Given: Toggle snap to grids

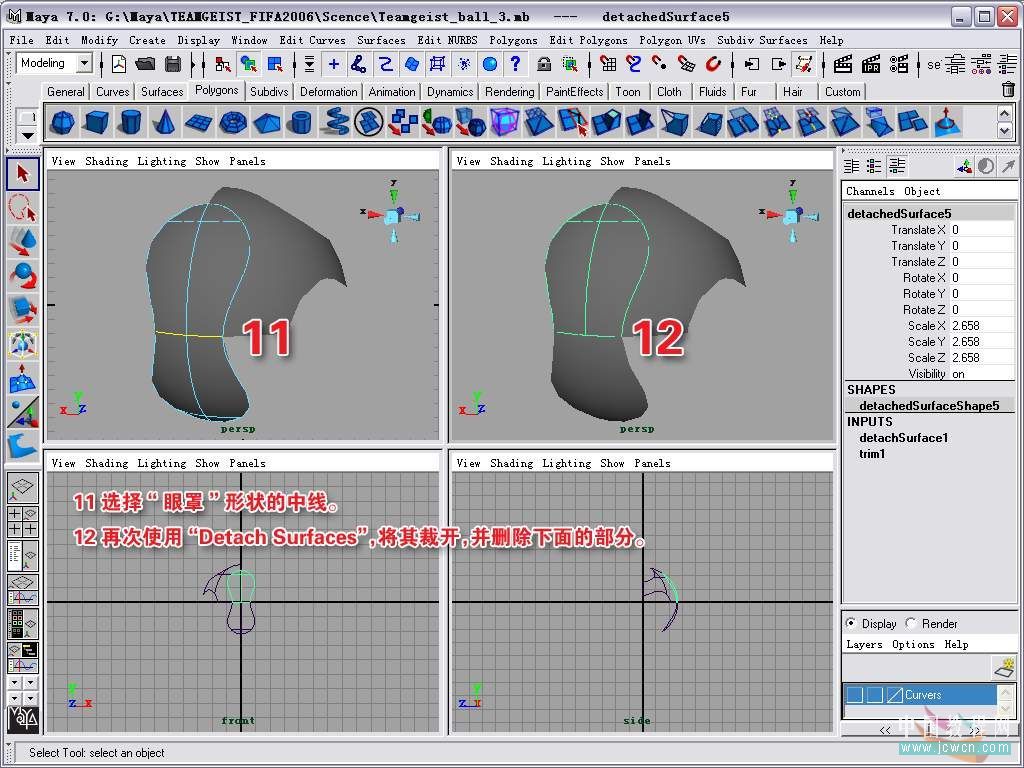Looking at the screenshot, I should pos(608,64).
